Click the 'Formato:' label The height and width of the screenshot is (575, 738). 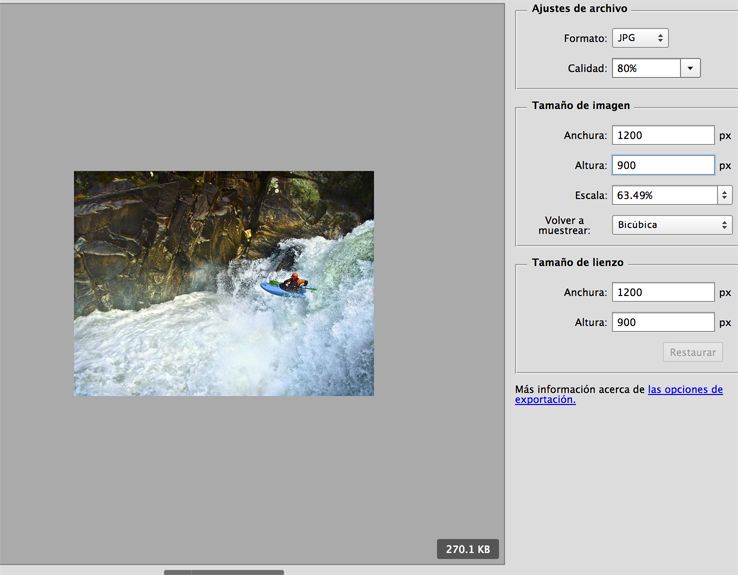[586, 39]
